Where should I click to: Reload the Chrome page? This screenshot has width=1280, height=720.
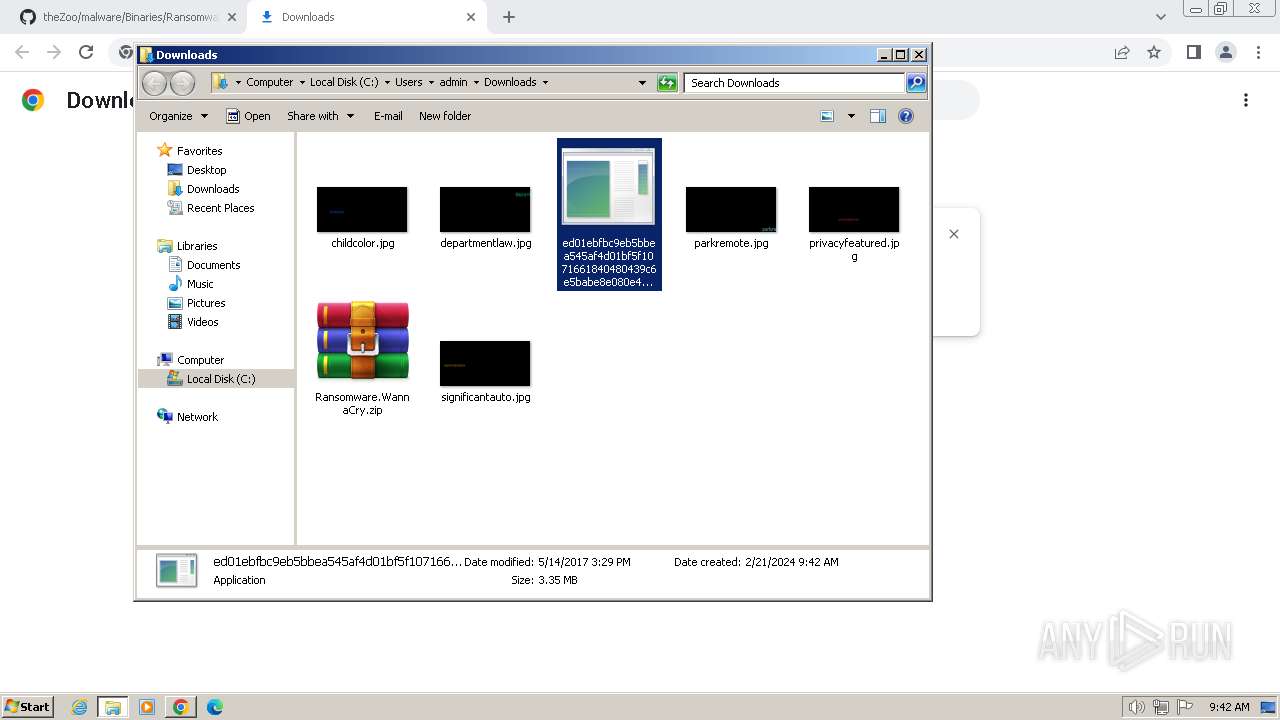pos(86,52)
